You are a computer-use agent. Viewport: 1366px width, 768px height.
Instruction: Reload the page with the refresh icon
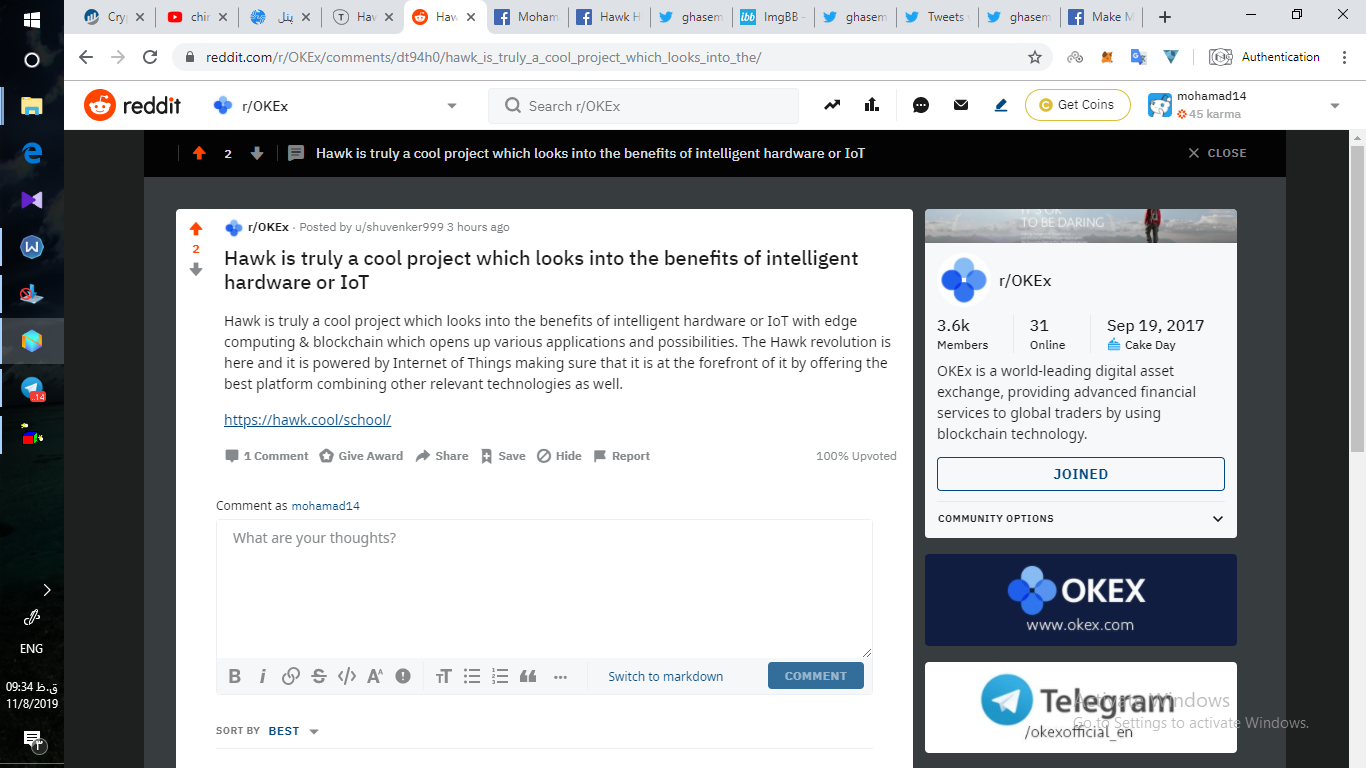tap(150, 57)
